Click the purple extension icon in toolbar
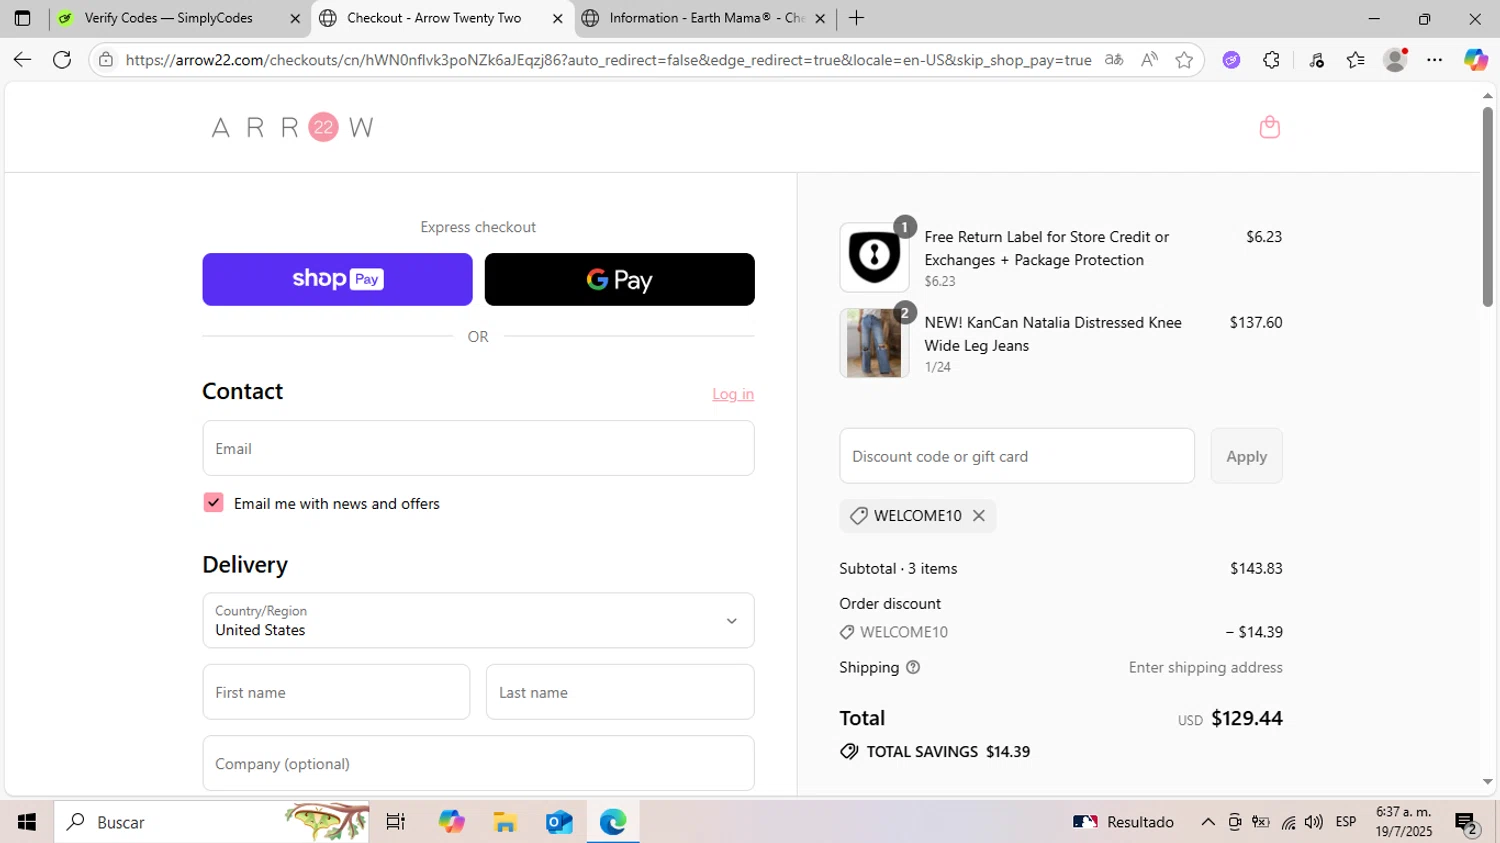Image resolution: width=1500 pixels, height=843 pixels. pos(1231,60)
